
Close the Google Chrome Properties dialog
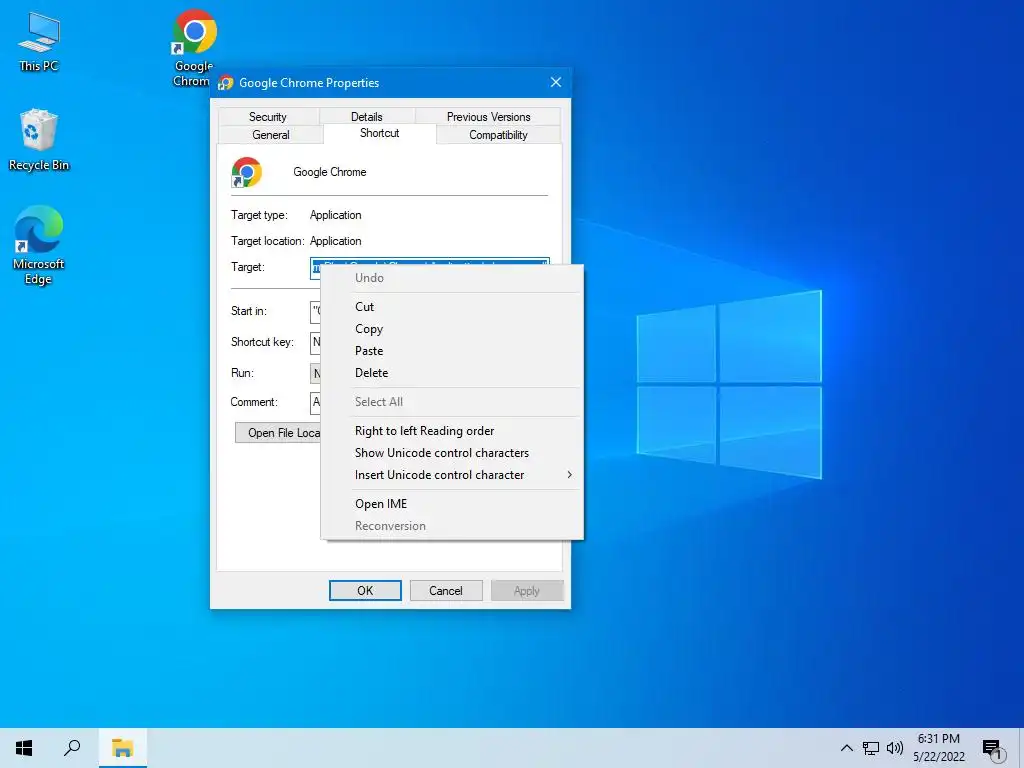[556, 82]
